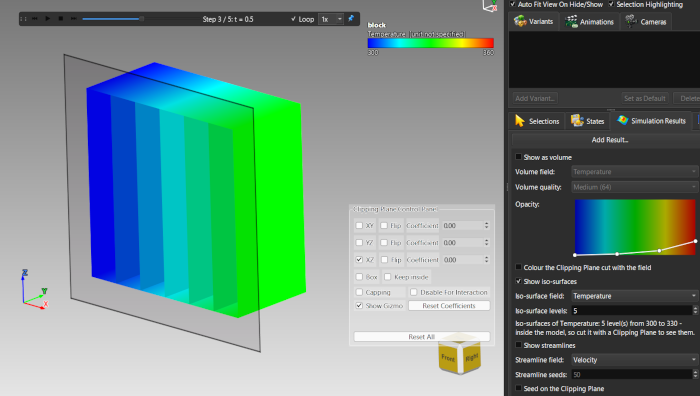
Task: Flip the XY clipping plane
Action: [x=384, y=225]
